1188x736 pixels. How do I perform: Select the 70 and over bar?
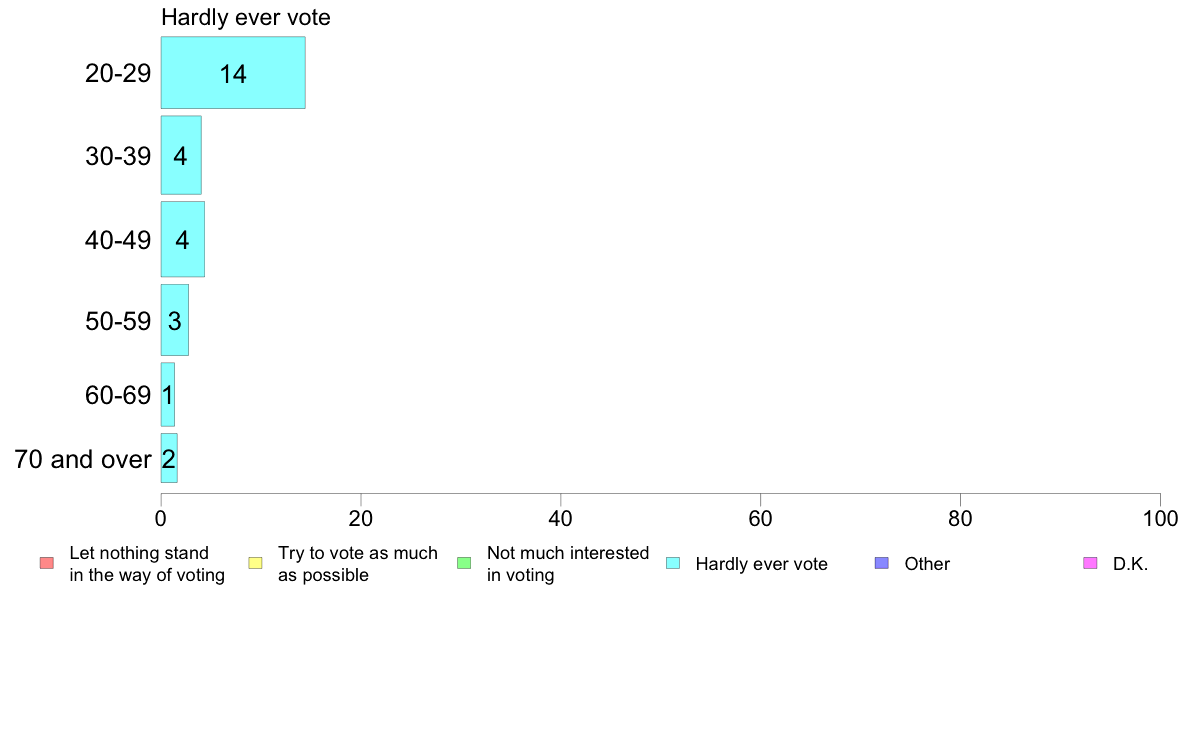(x=169, y=458)
